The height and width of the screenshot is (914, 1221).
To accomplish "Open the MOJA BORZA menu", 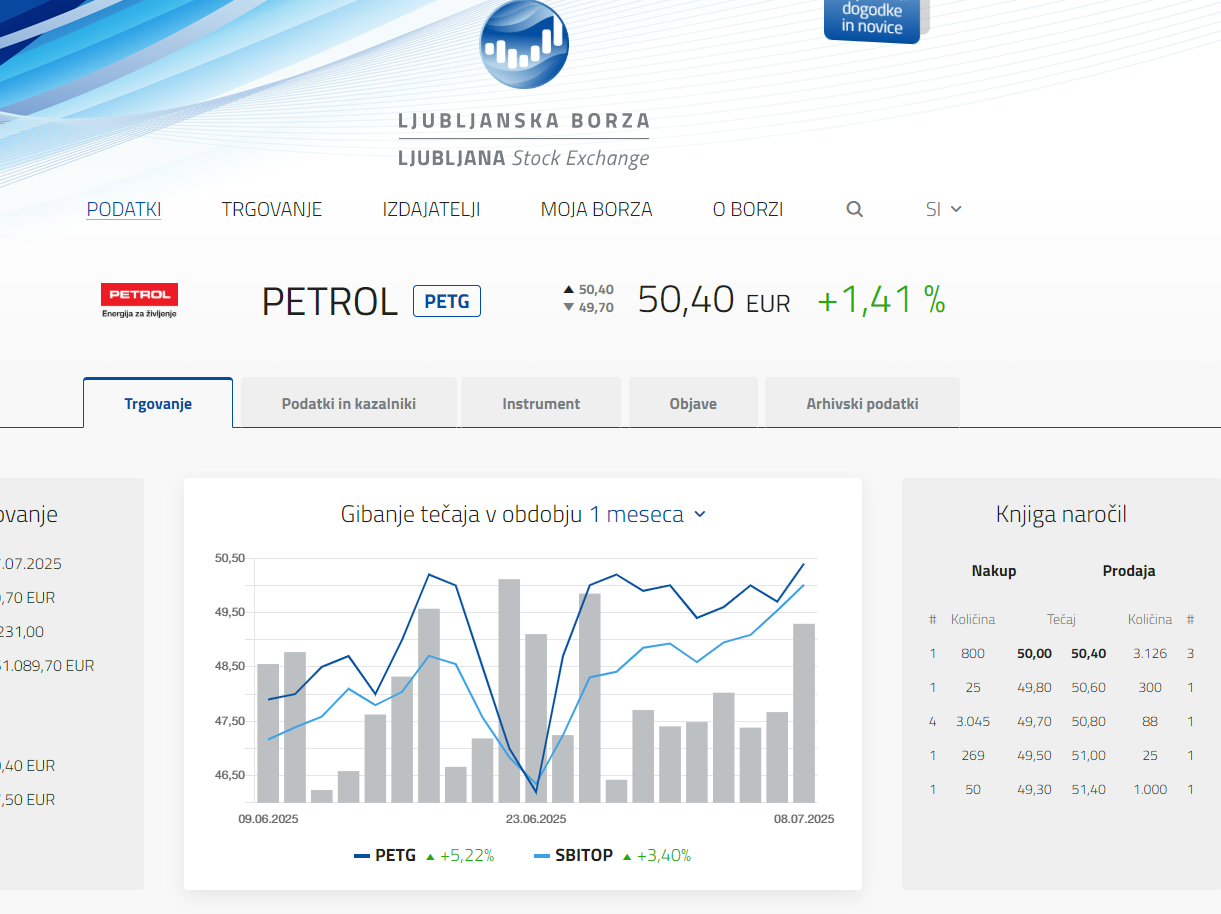I will click(596, 209).
